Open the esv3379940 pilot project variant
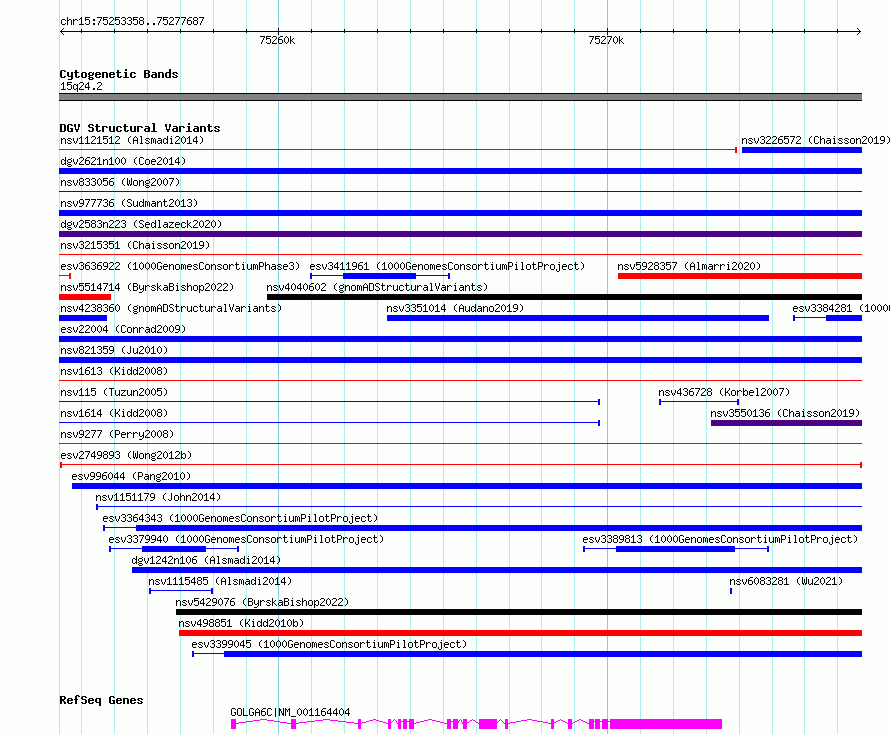 point(174,549)
